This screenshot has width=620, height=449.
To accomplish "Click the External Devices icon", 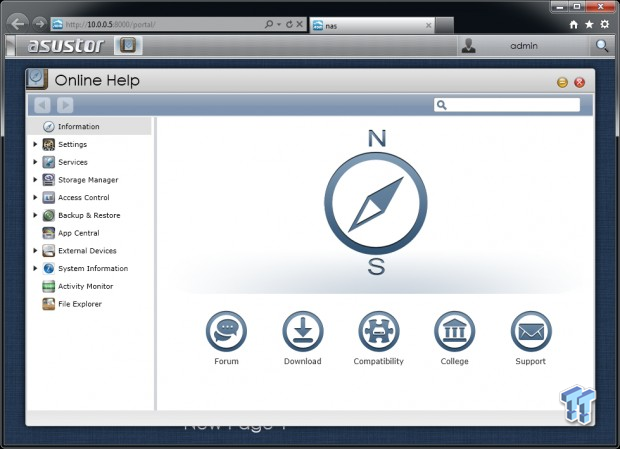I will 49,251.
